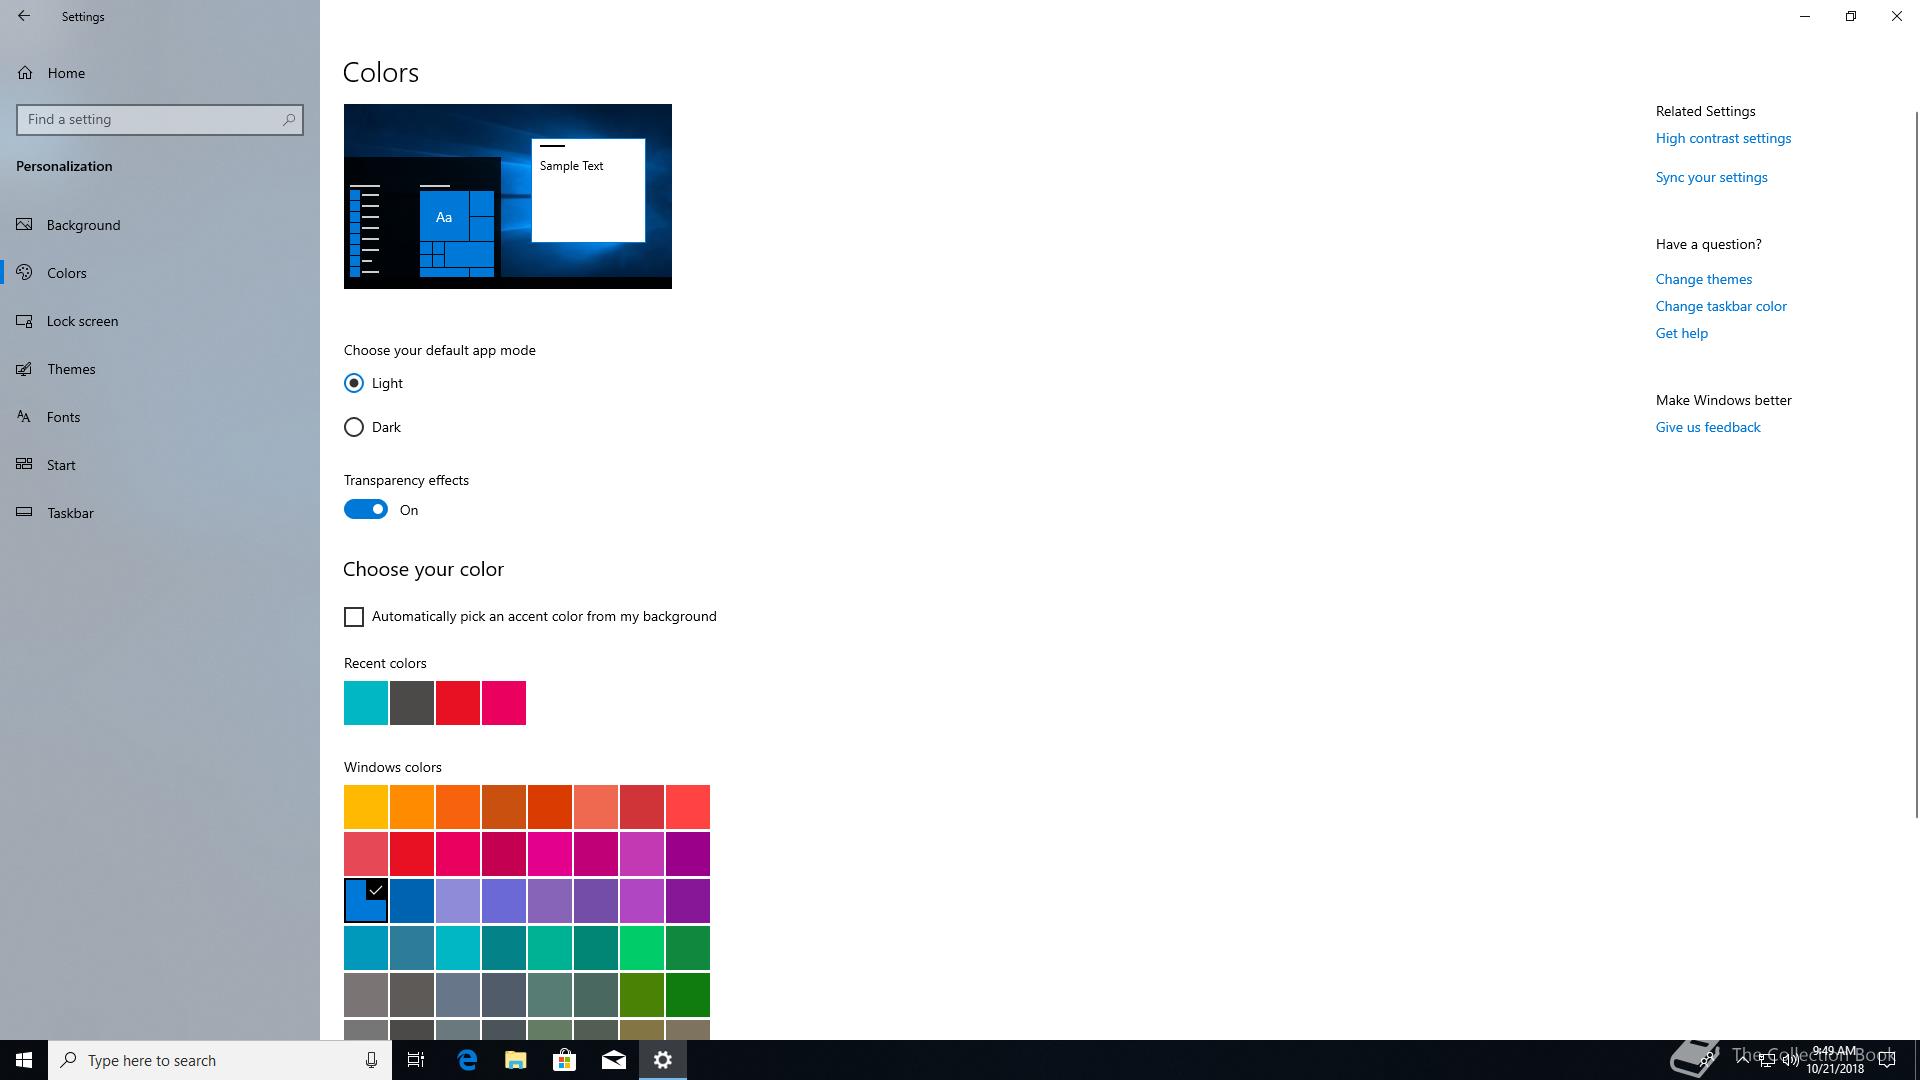Click Give us feedback link
The image size is (1920, 1080).
(x=1708, y=427)
